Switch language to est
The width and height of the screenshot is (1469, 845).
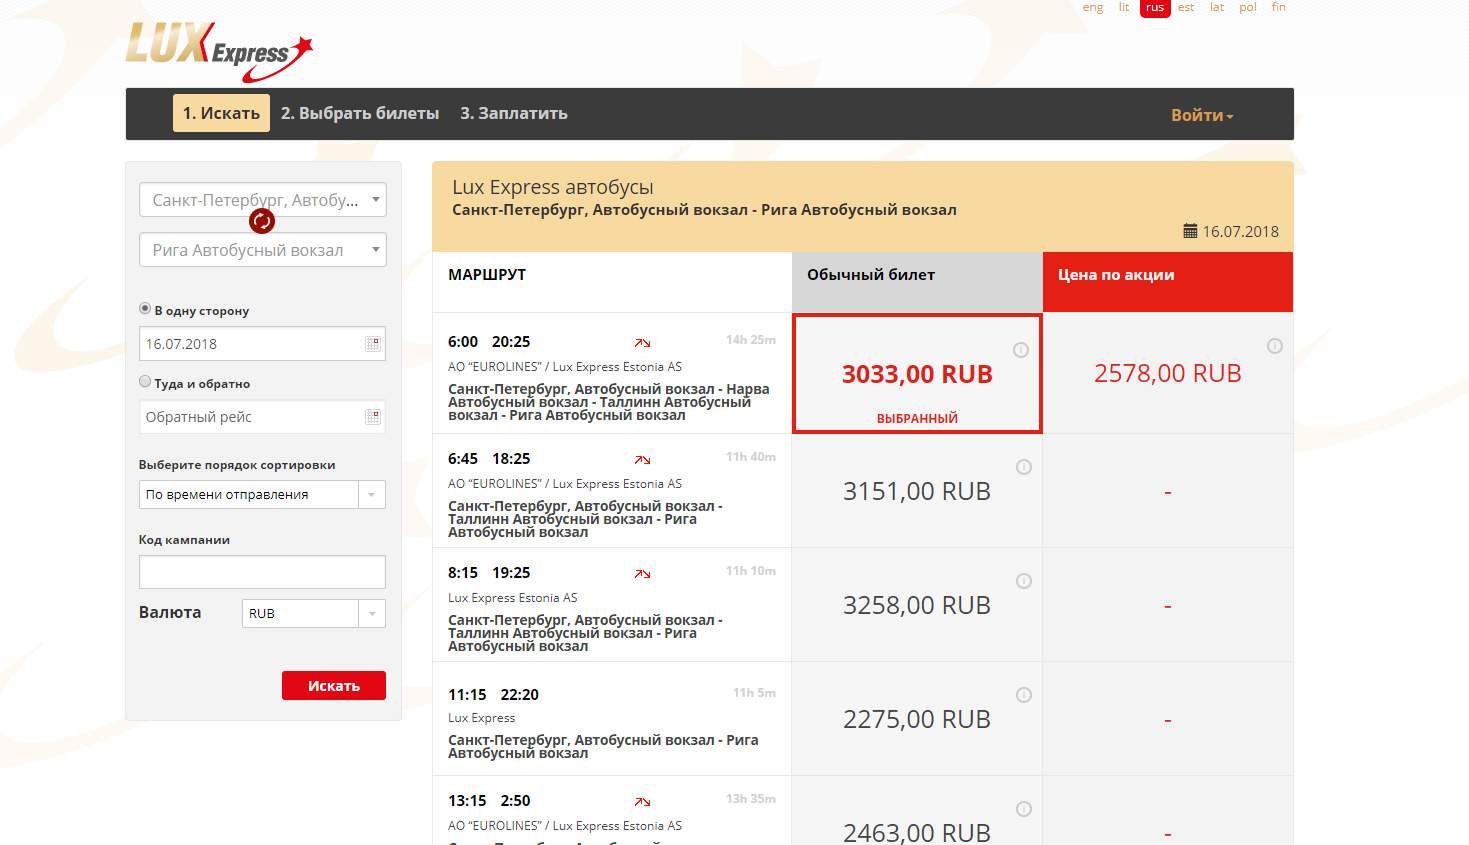1186,7
